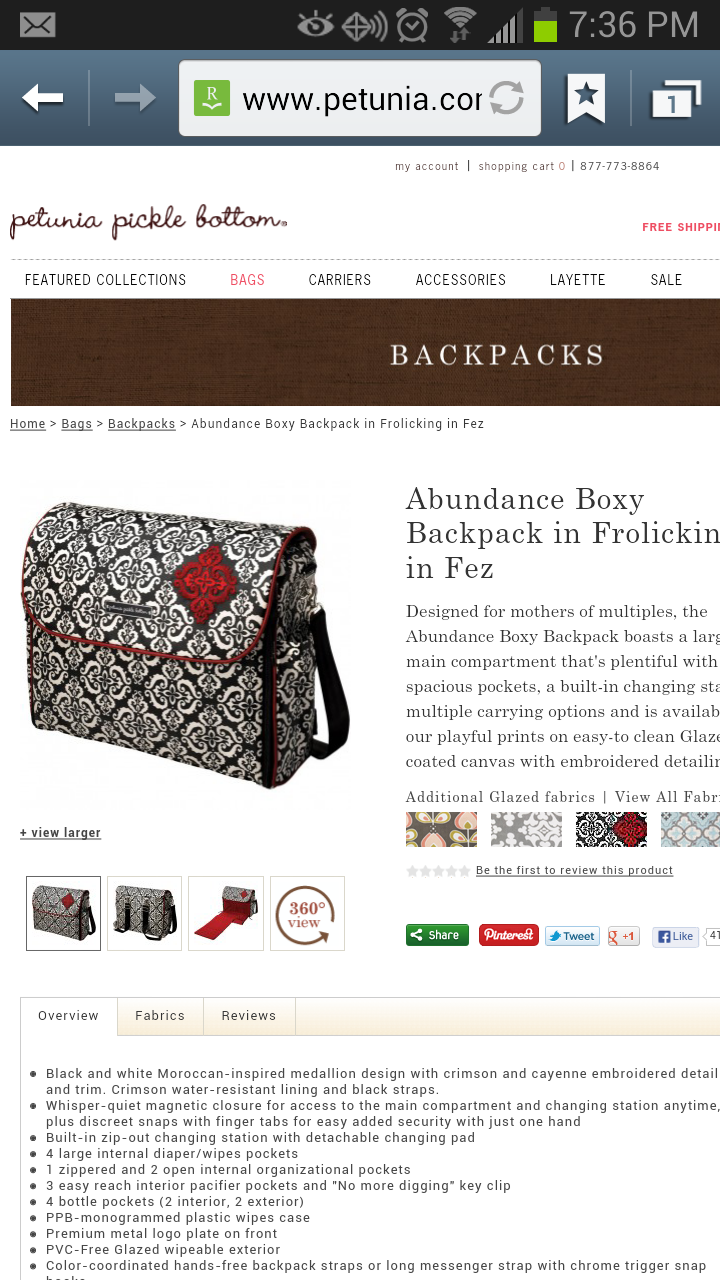Tap the browser forward arrow

135,98
